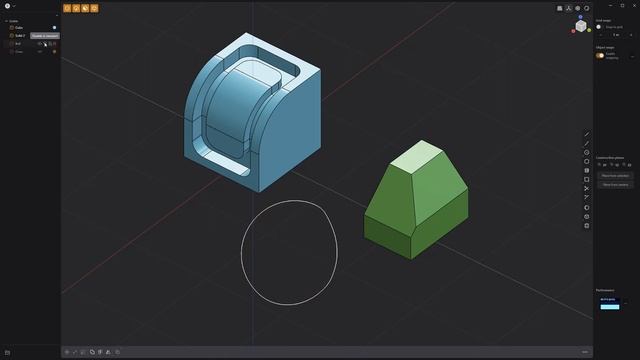Click the grid icon in viewport header

[x=560, y=8]
